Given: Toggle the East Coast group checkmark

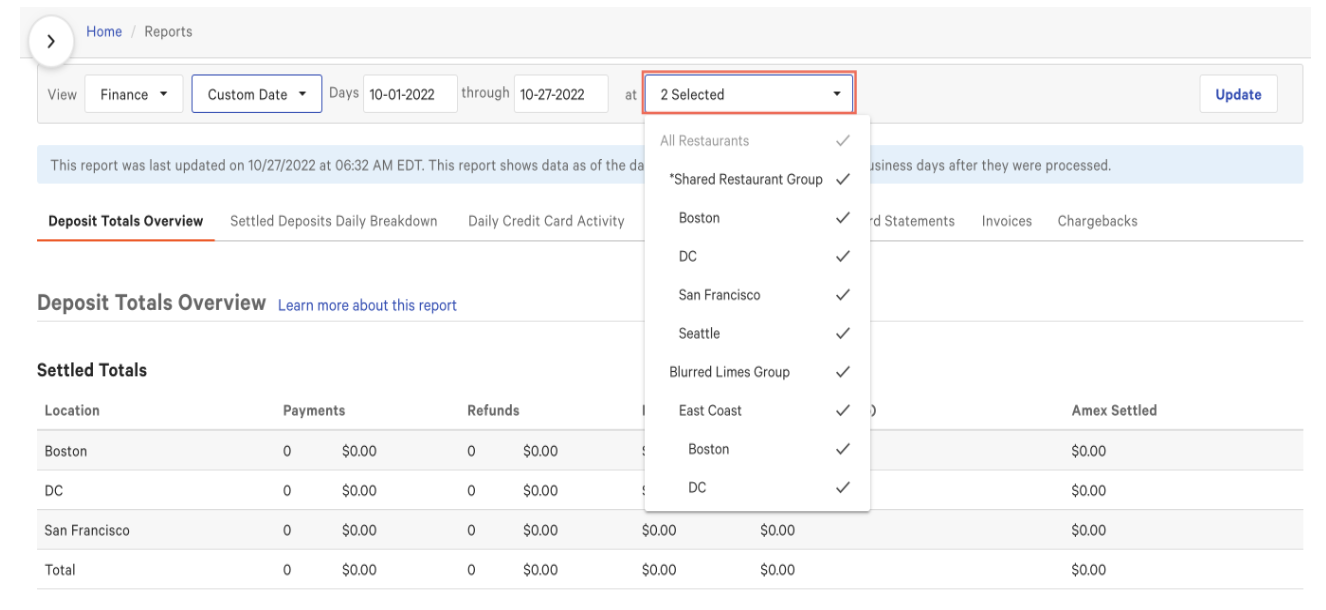Looking at the screenshot, I should pyautogui.click(x=757, y=410).
